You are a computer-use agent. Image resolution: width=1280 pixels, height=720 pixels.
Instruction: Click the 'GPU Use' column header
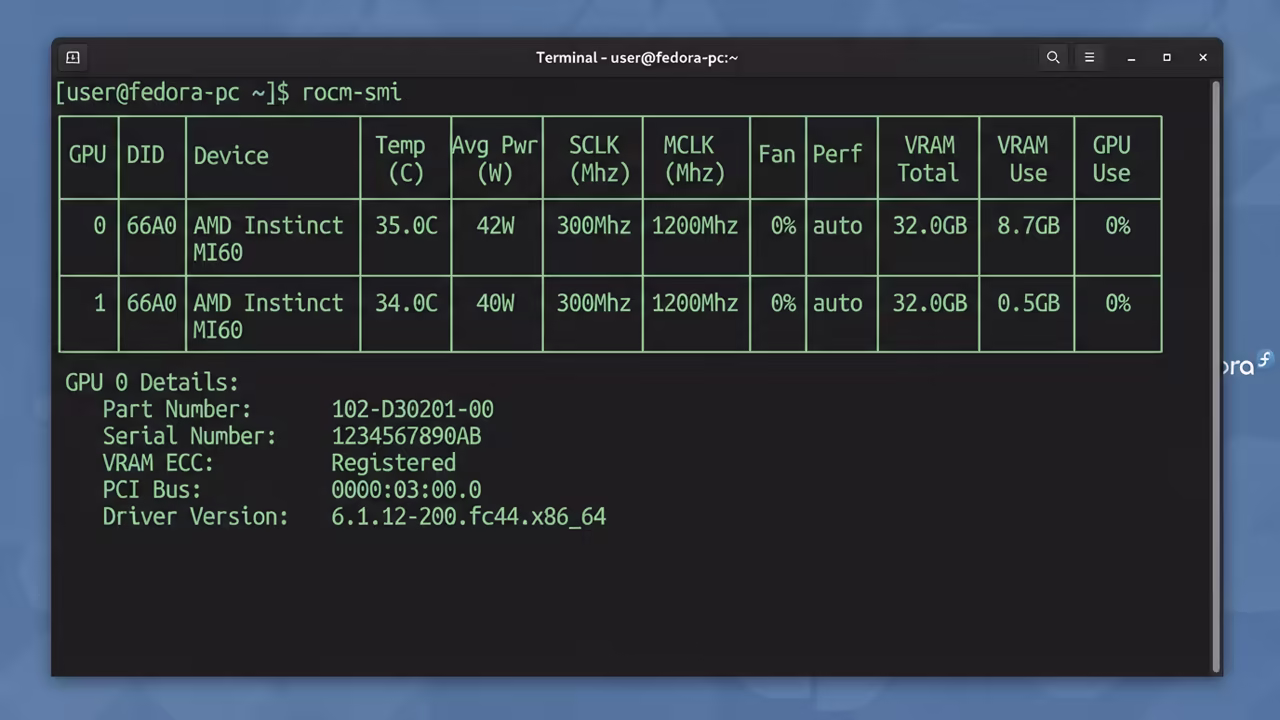pos(1111,159)
